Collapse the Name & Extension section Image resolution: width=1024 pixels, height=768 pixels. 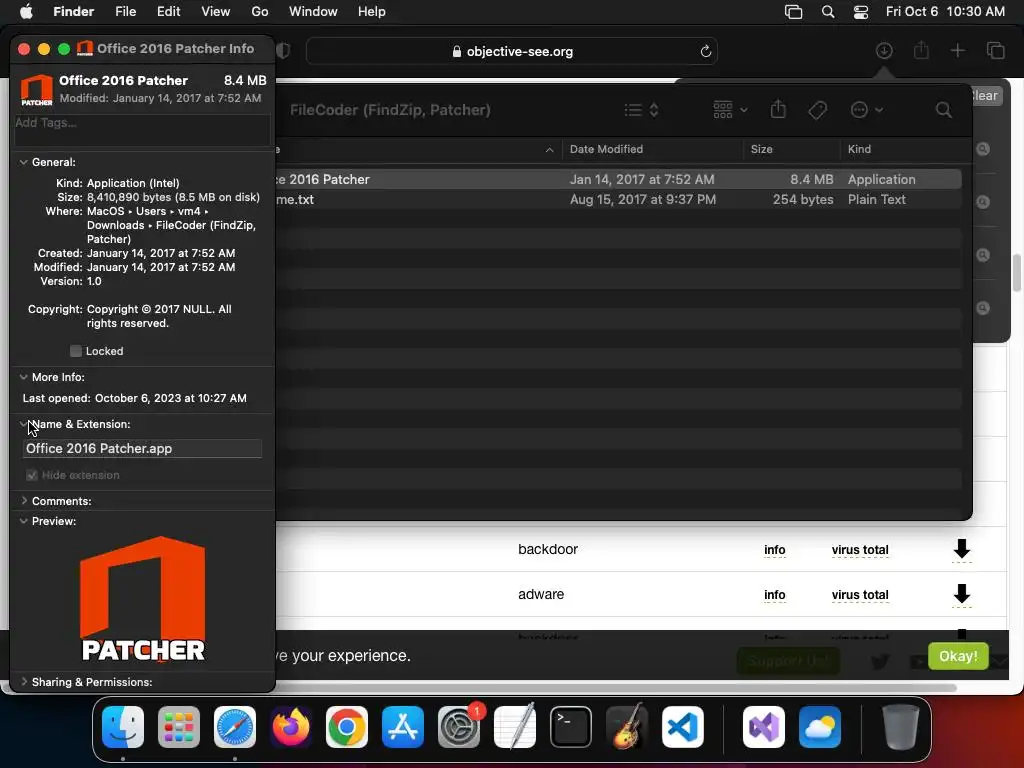point(24,424)
